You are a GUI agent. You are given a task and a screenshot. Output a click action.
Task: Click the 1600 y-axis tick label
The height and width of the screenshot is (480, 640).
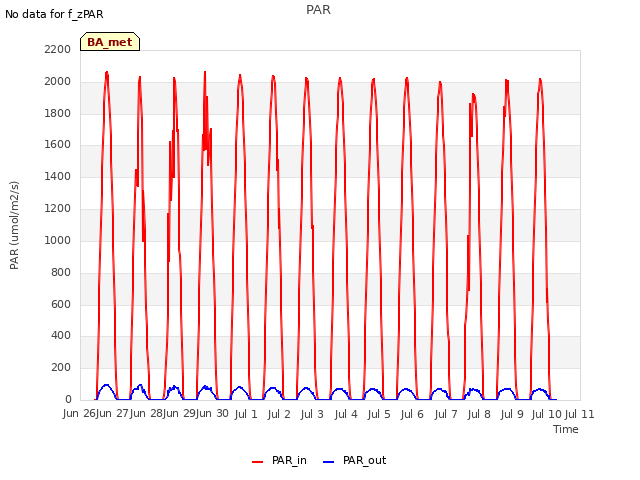[x=58, y=144]
